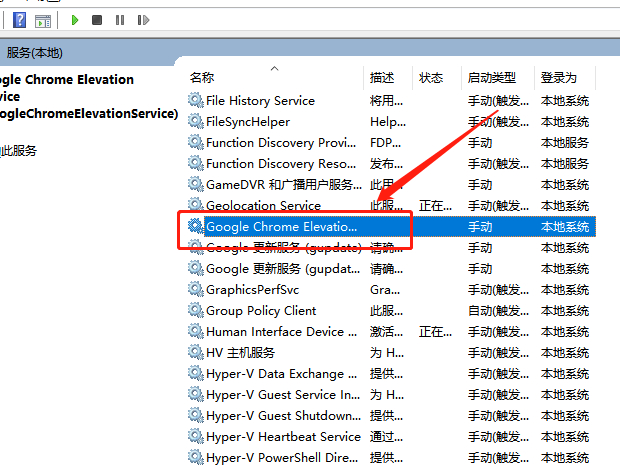
Task: Select Function Discovery Provi... service name
Action: click(x=281, y=143)
